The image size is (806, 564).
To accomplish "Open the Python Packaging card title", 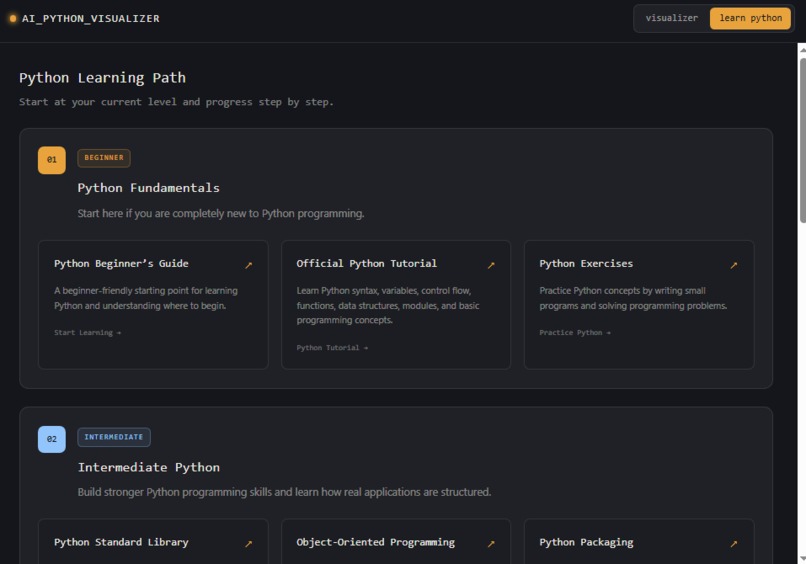I will 586,542.
